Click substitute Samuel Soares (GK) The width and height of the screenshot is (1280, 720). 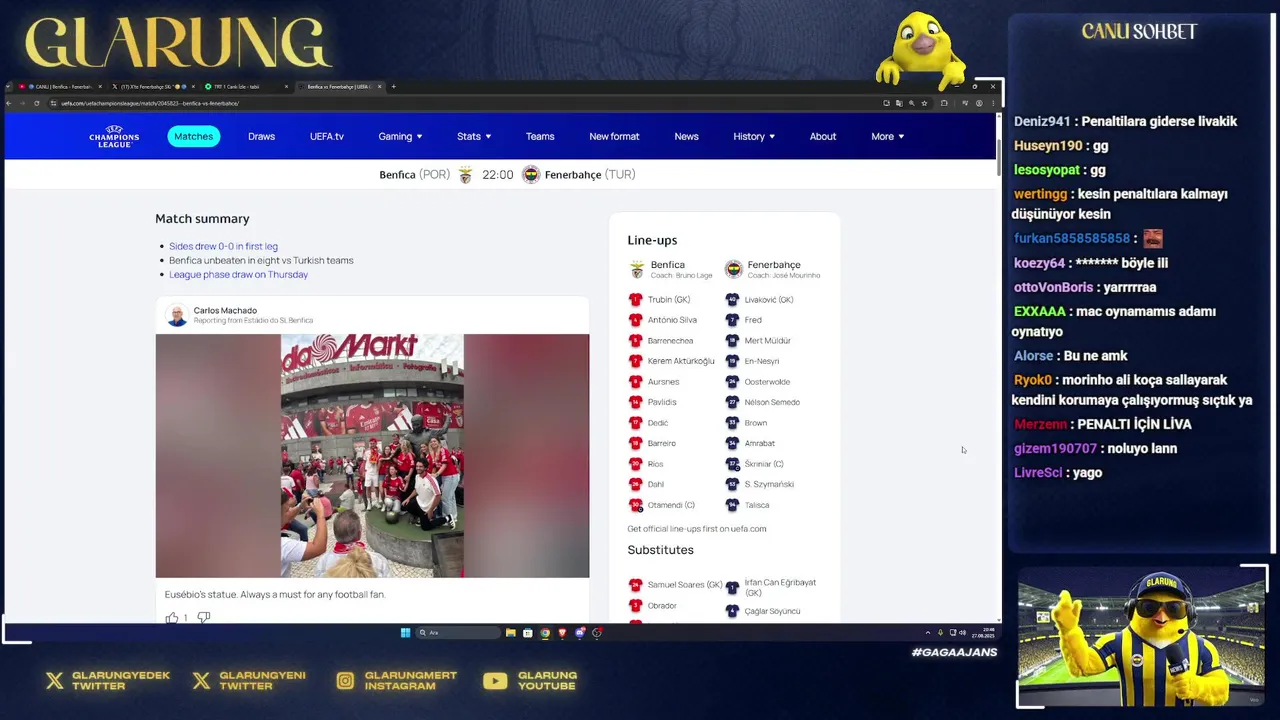(x=685, y=584)
